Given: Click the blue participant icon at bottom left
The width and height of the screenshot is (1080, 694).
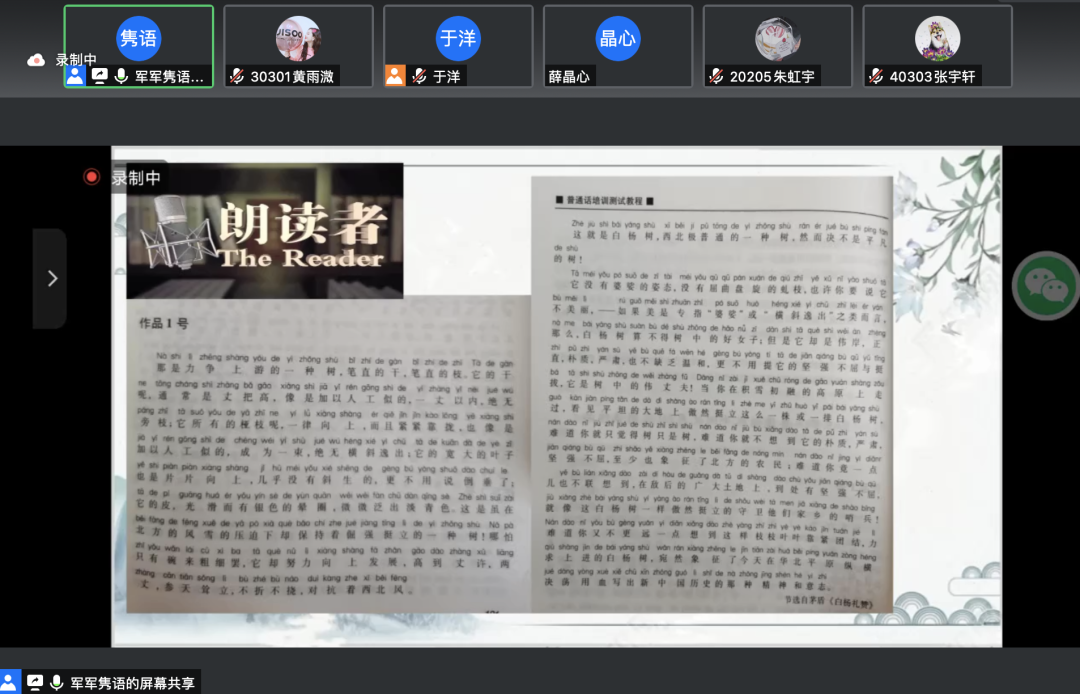Looking at the screenshot, I should (x=11, y=680).
